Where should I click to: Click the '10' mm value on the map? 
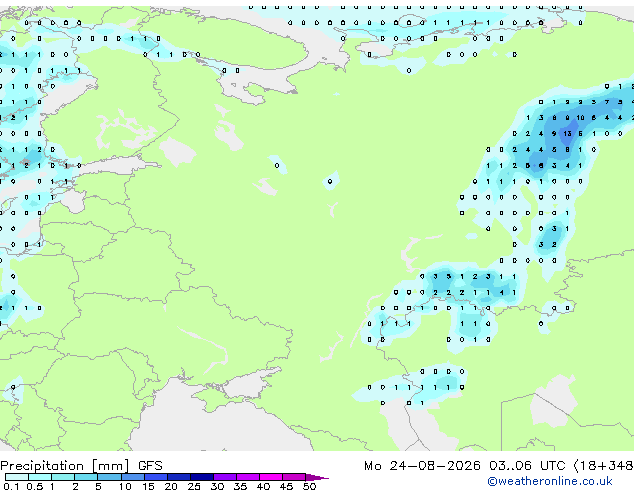pos(580,118)
